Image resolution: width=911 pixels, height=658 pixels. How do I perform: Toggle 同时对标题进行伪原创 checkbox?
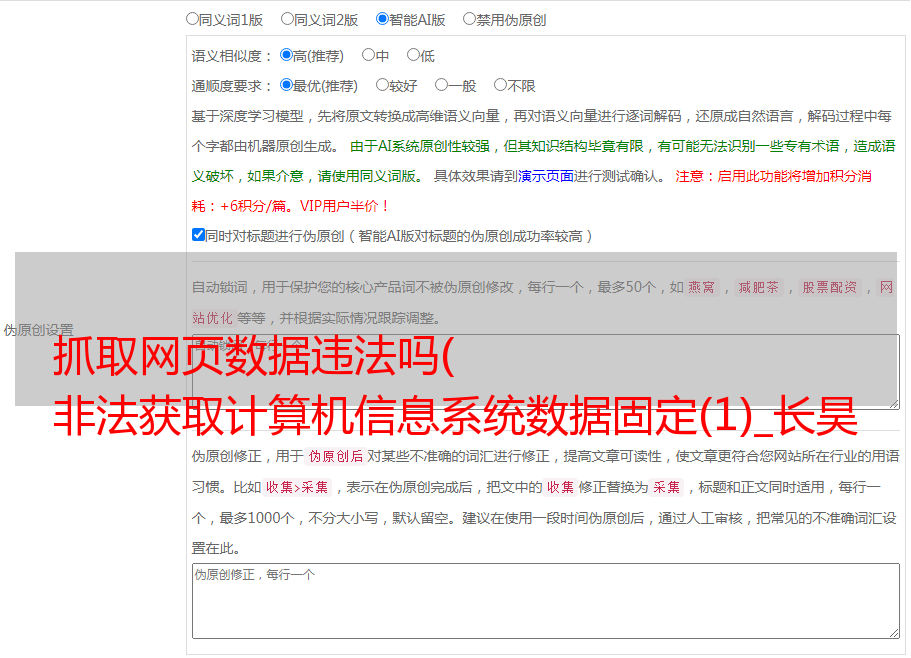click(198, 235)
